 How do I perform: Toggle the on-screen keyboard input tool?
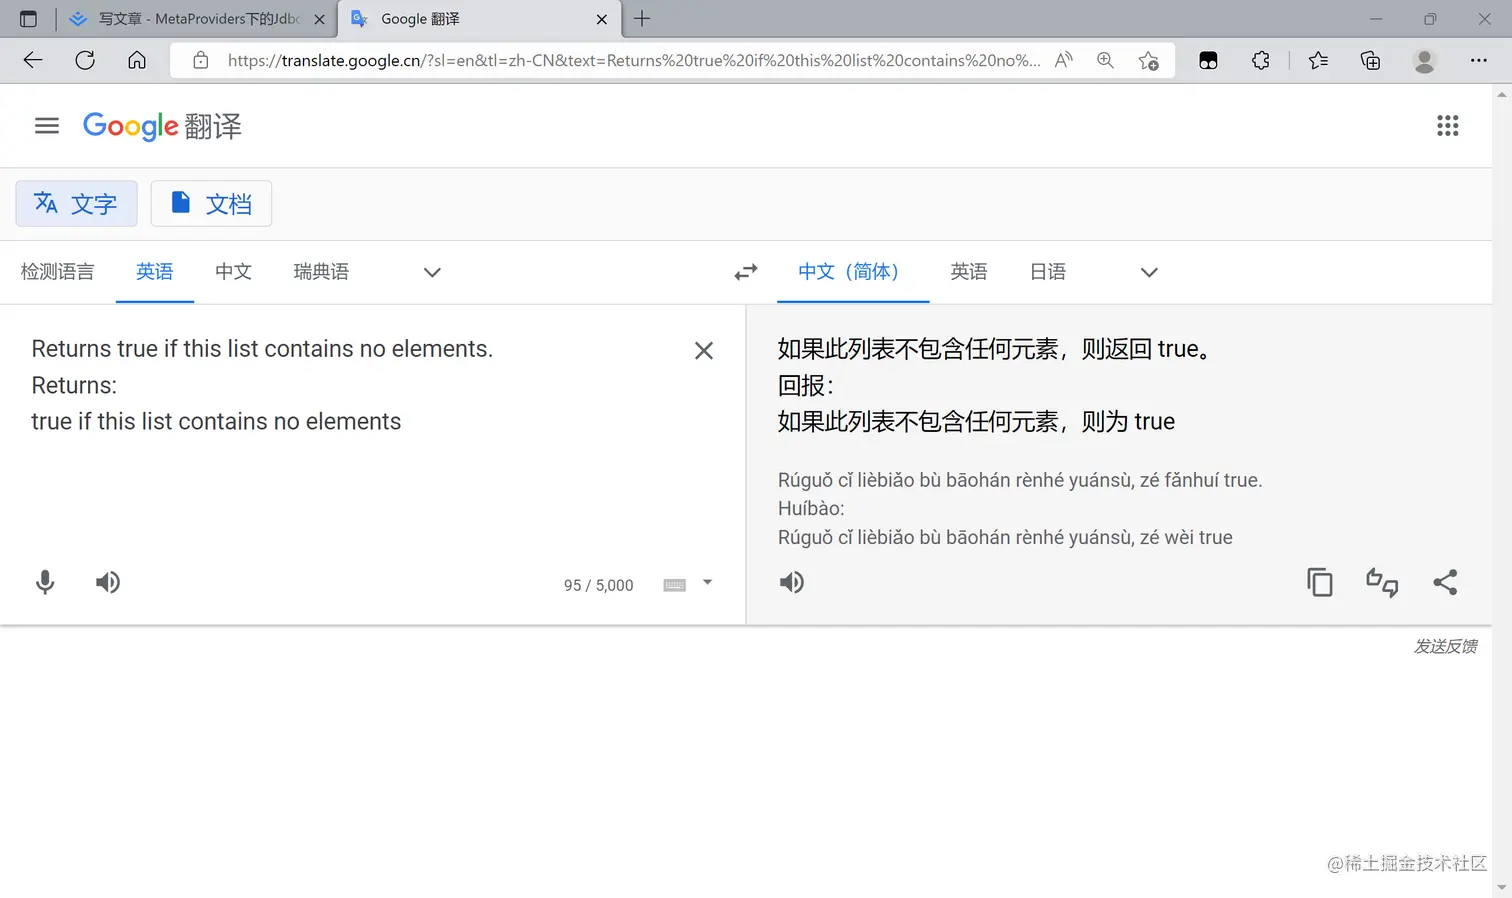tap(675, 585)
